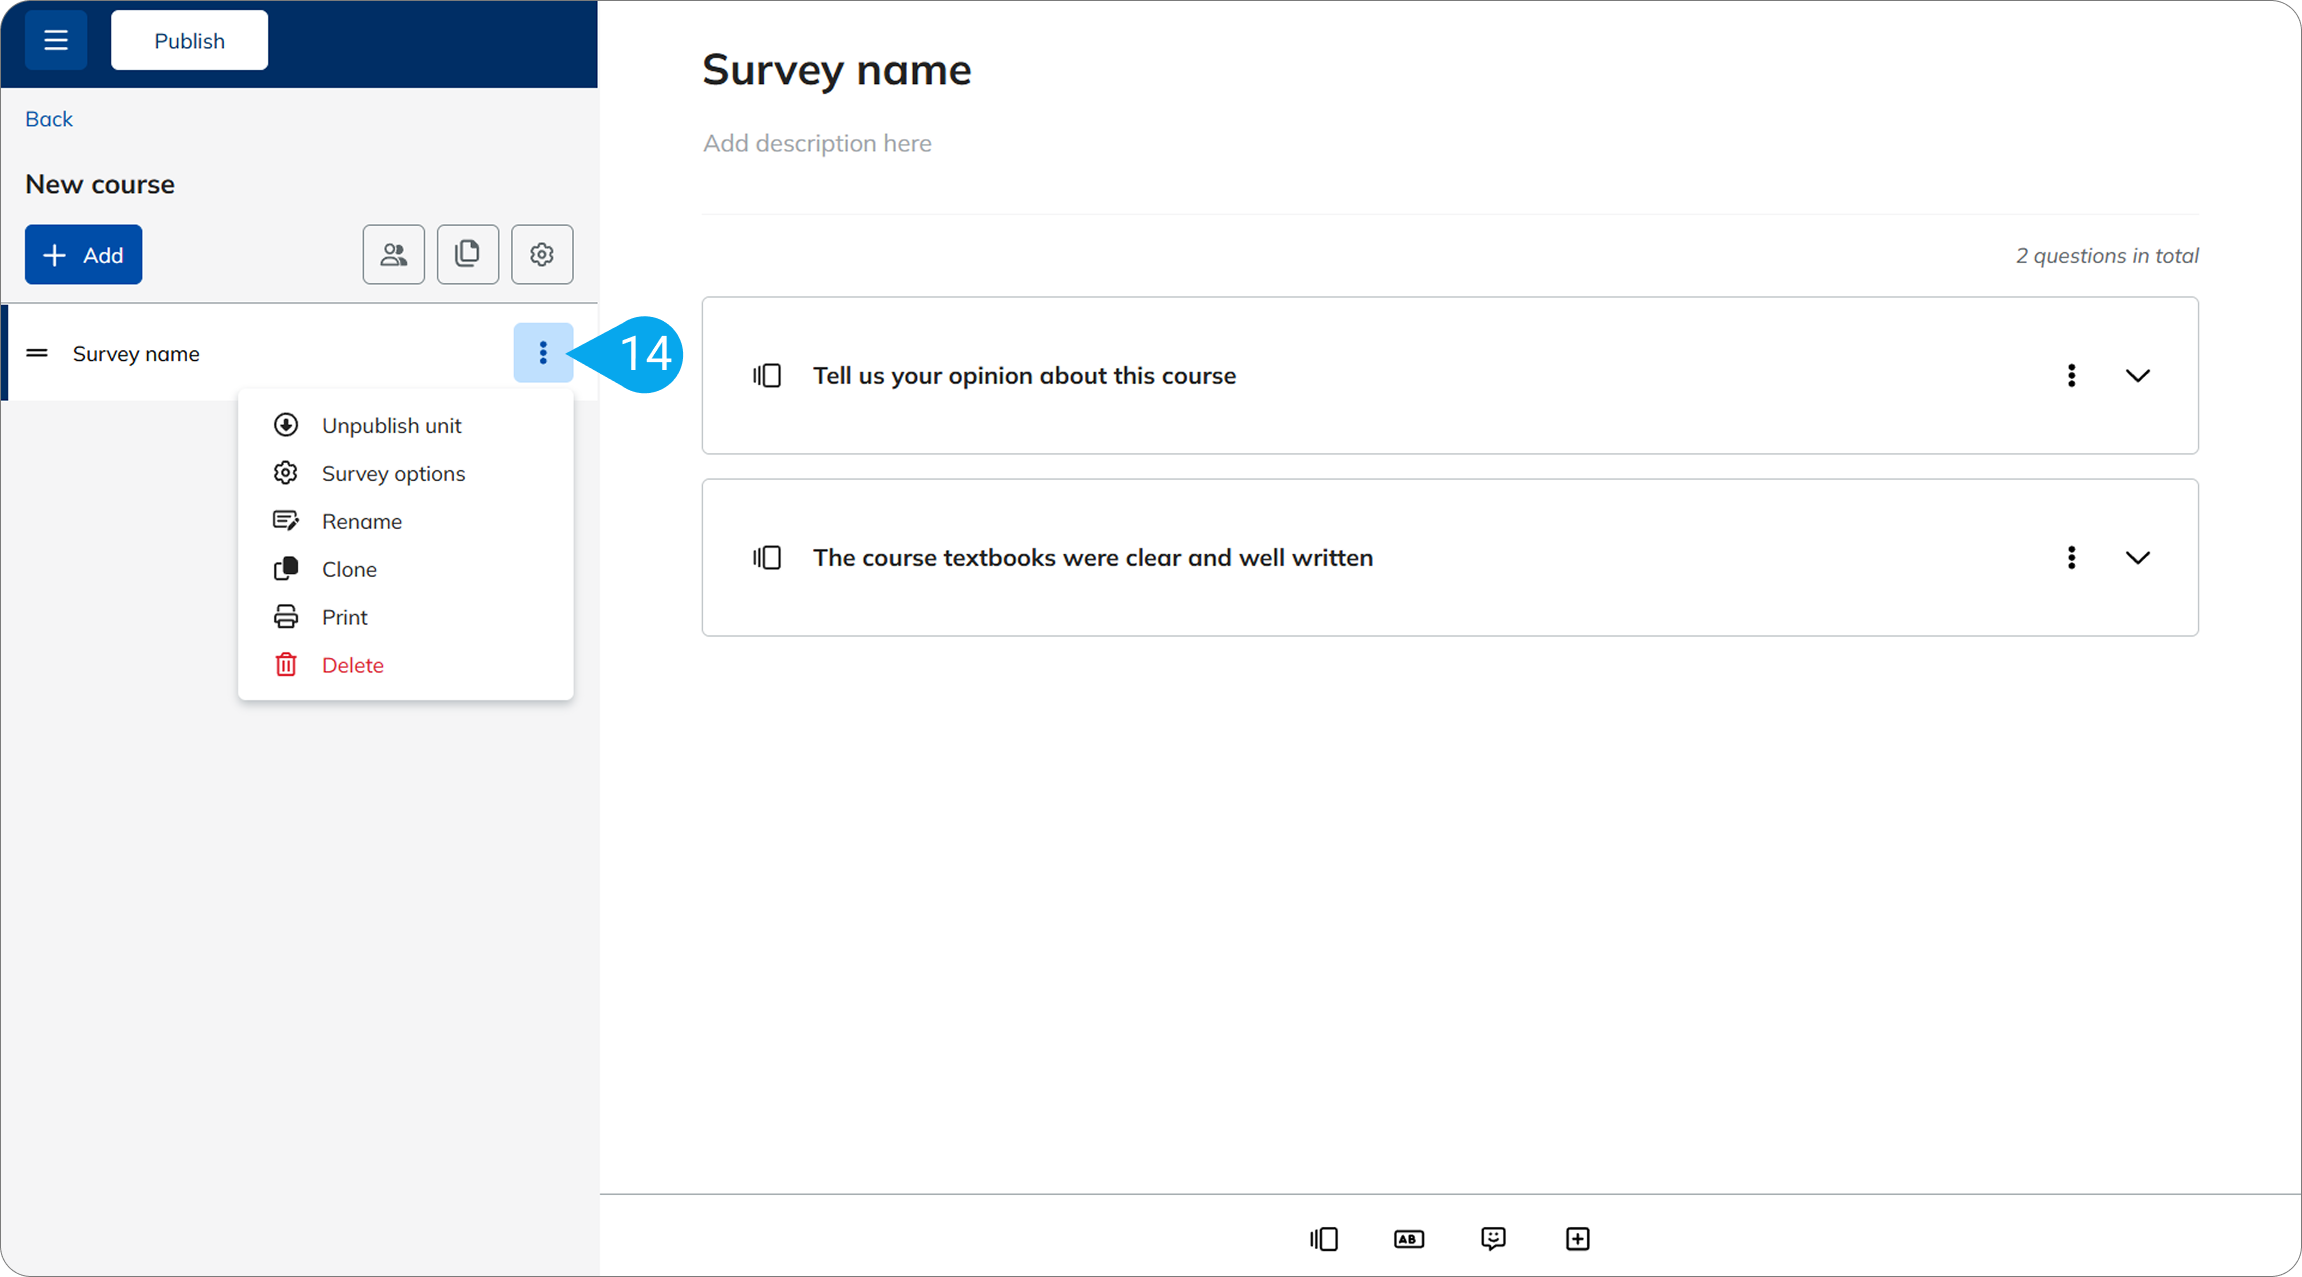Click 'Add description here' field

click(x=817, y=144)
